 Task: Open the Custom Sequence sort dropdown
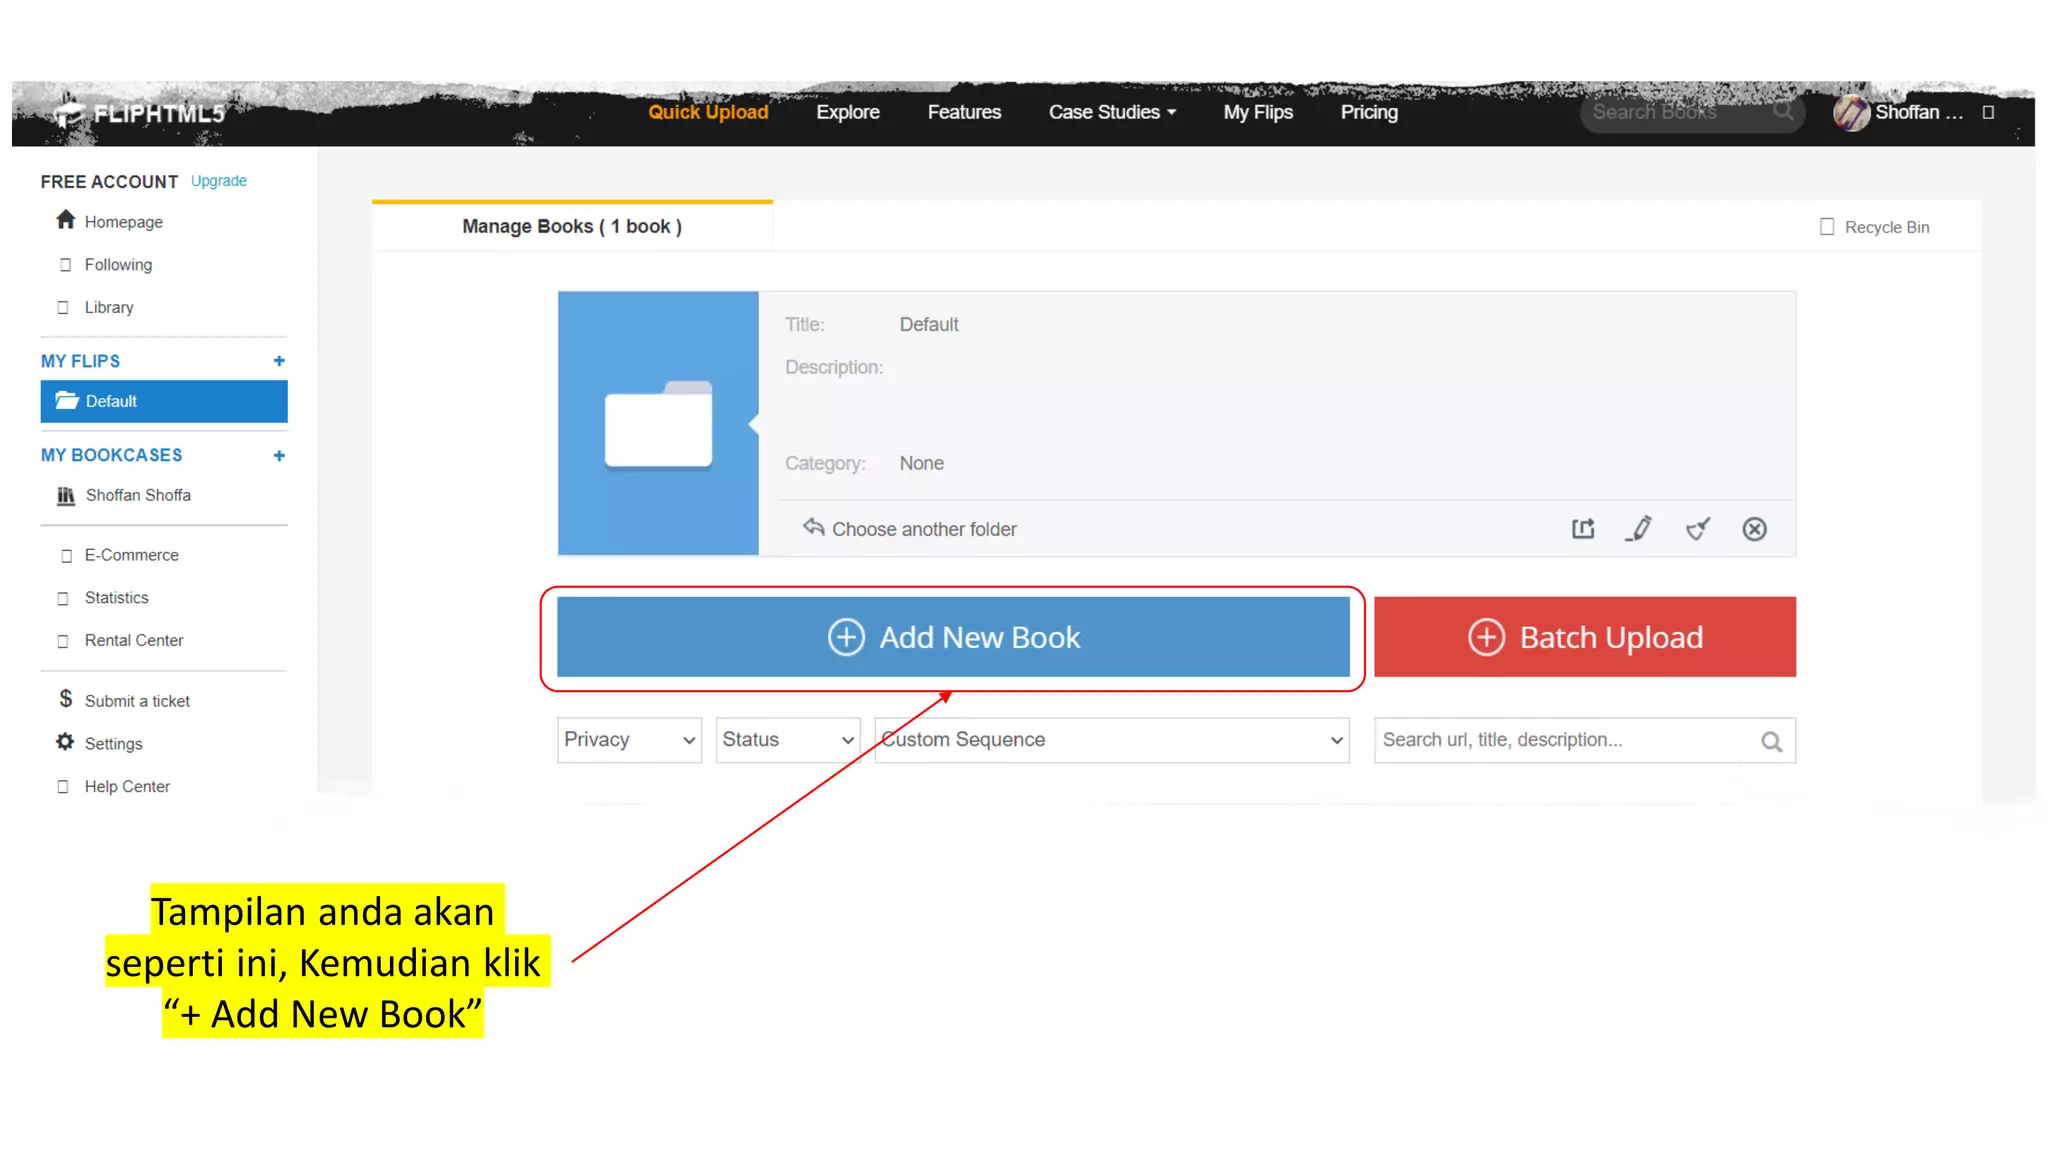pos(1111,740)
